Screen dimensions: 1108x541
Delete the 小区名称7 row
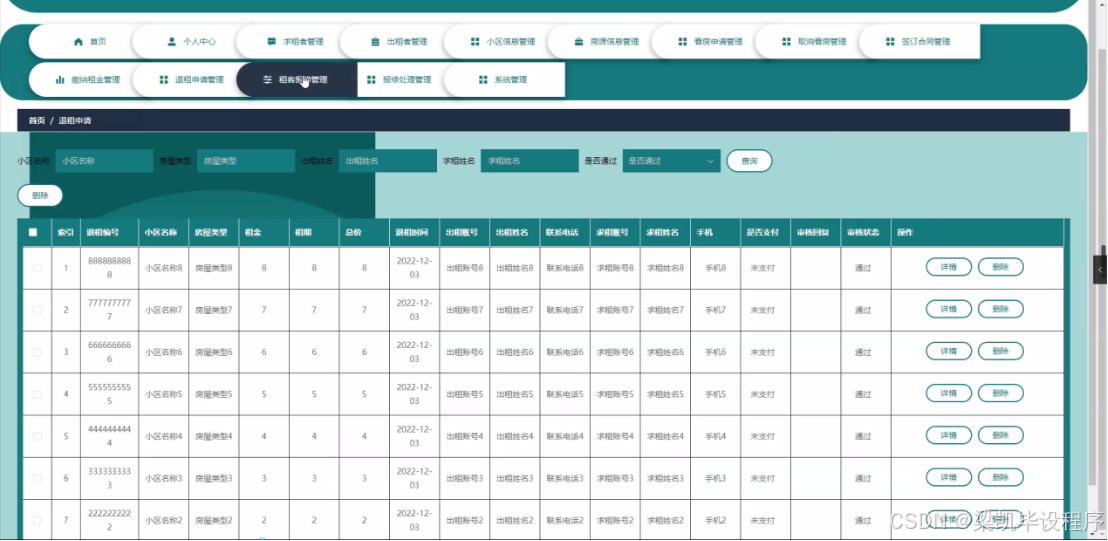[x=1001, y=309]
